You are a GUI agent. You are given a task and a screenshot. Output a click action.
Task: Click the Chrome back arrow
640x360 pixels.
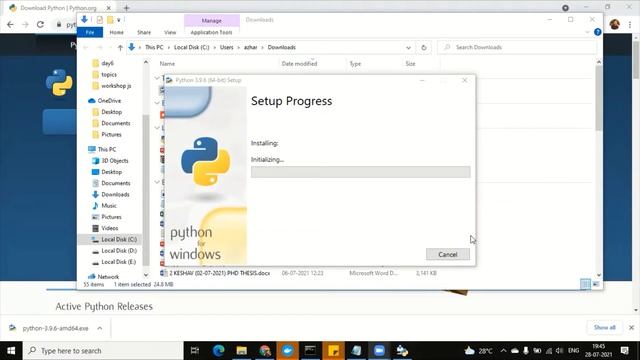[x=11, y=24]
